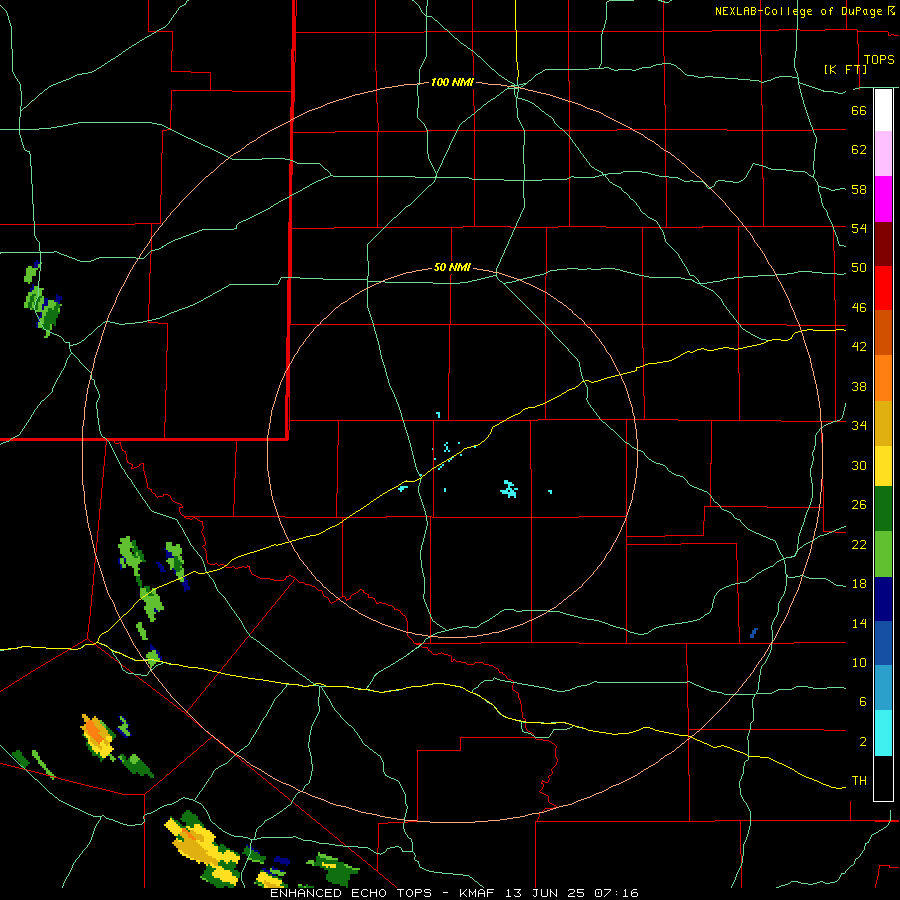900x900 pixels.
Task: Click the 50 NMI range ring label
Action: (452, 267)
